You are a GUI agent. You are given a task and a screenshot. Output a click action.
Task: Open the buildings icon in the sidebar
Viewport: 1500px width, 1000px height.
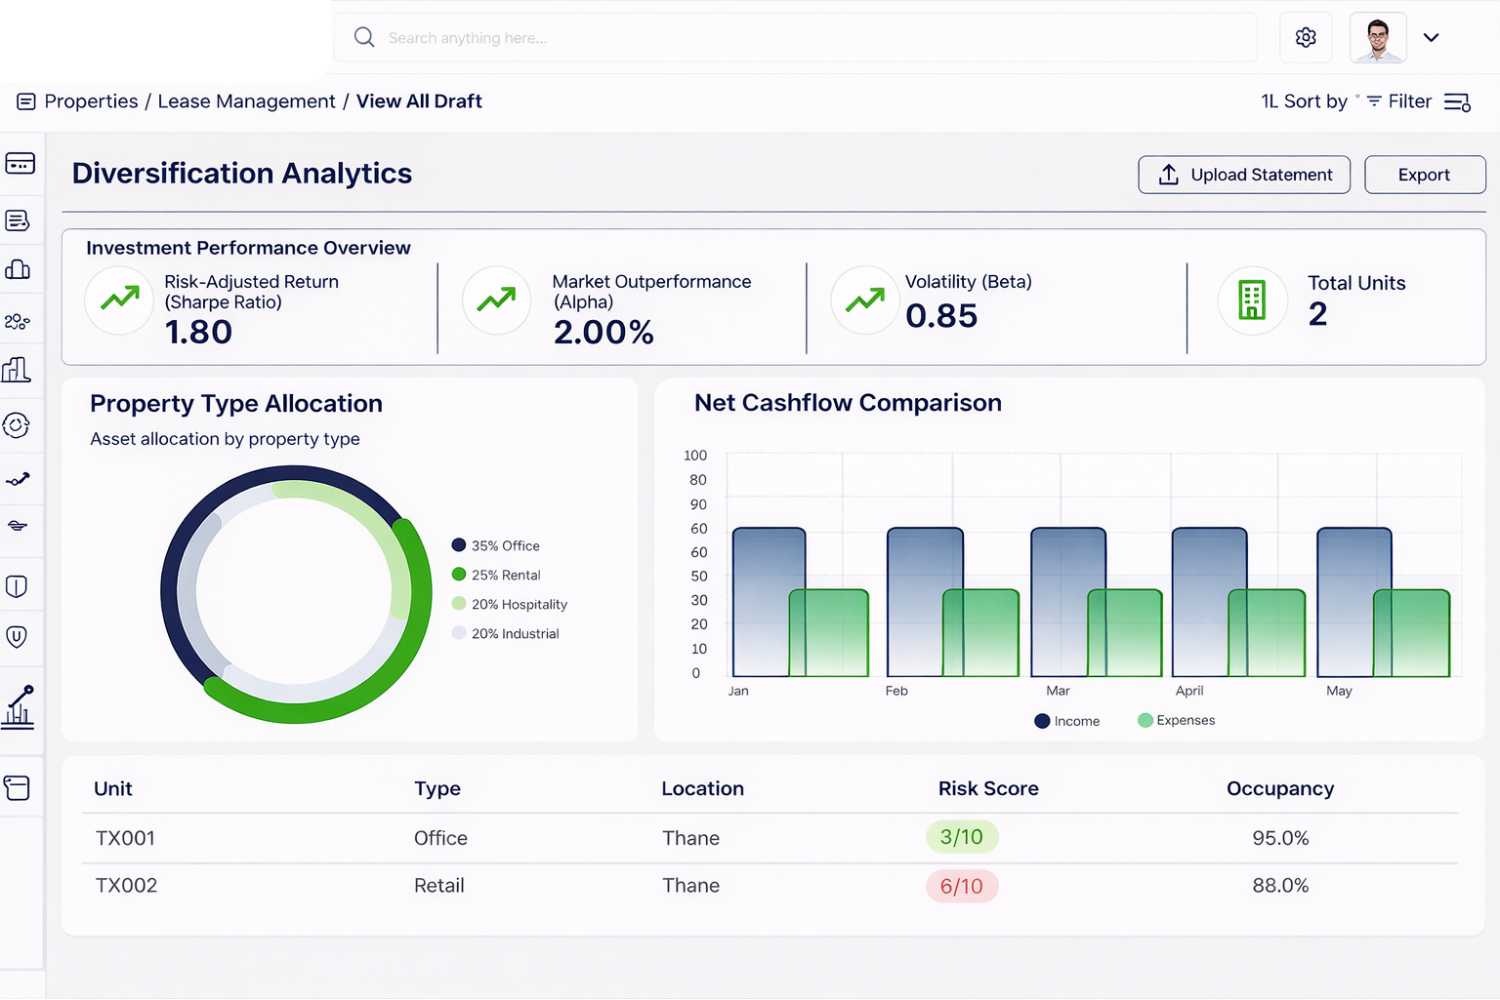tap(16, 370)
